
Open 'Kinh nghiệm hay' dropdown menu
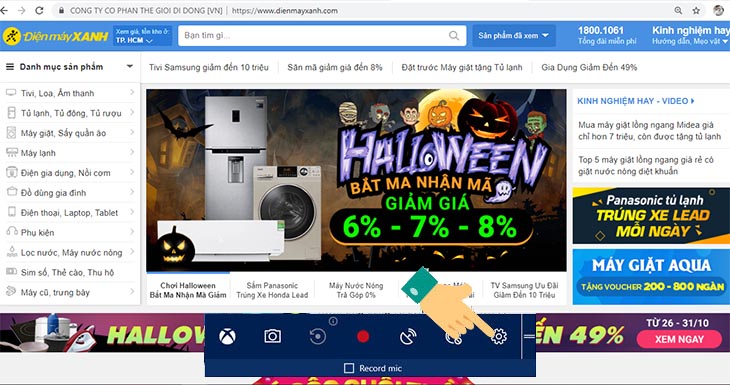pos(690,35)
